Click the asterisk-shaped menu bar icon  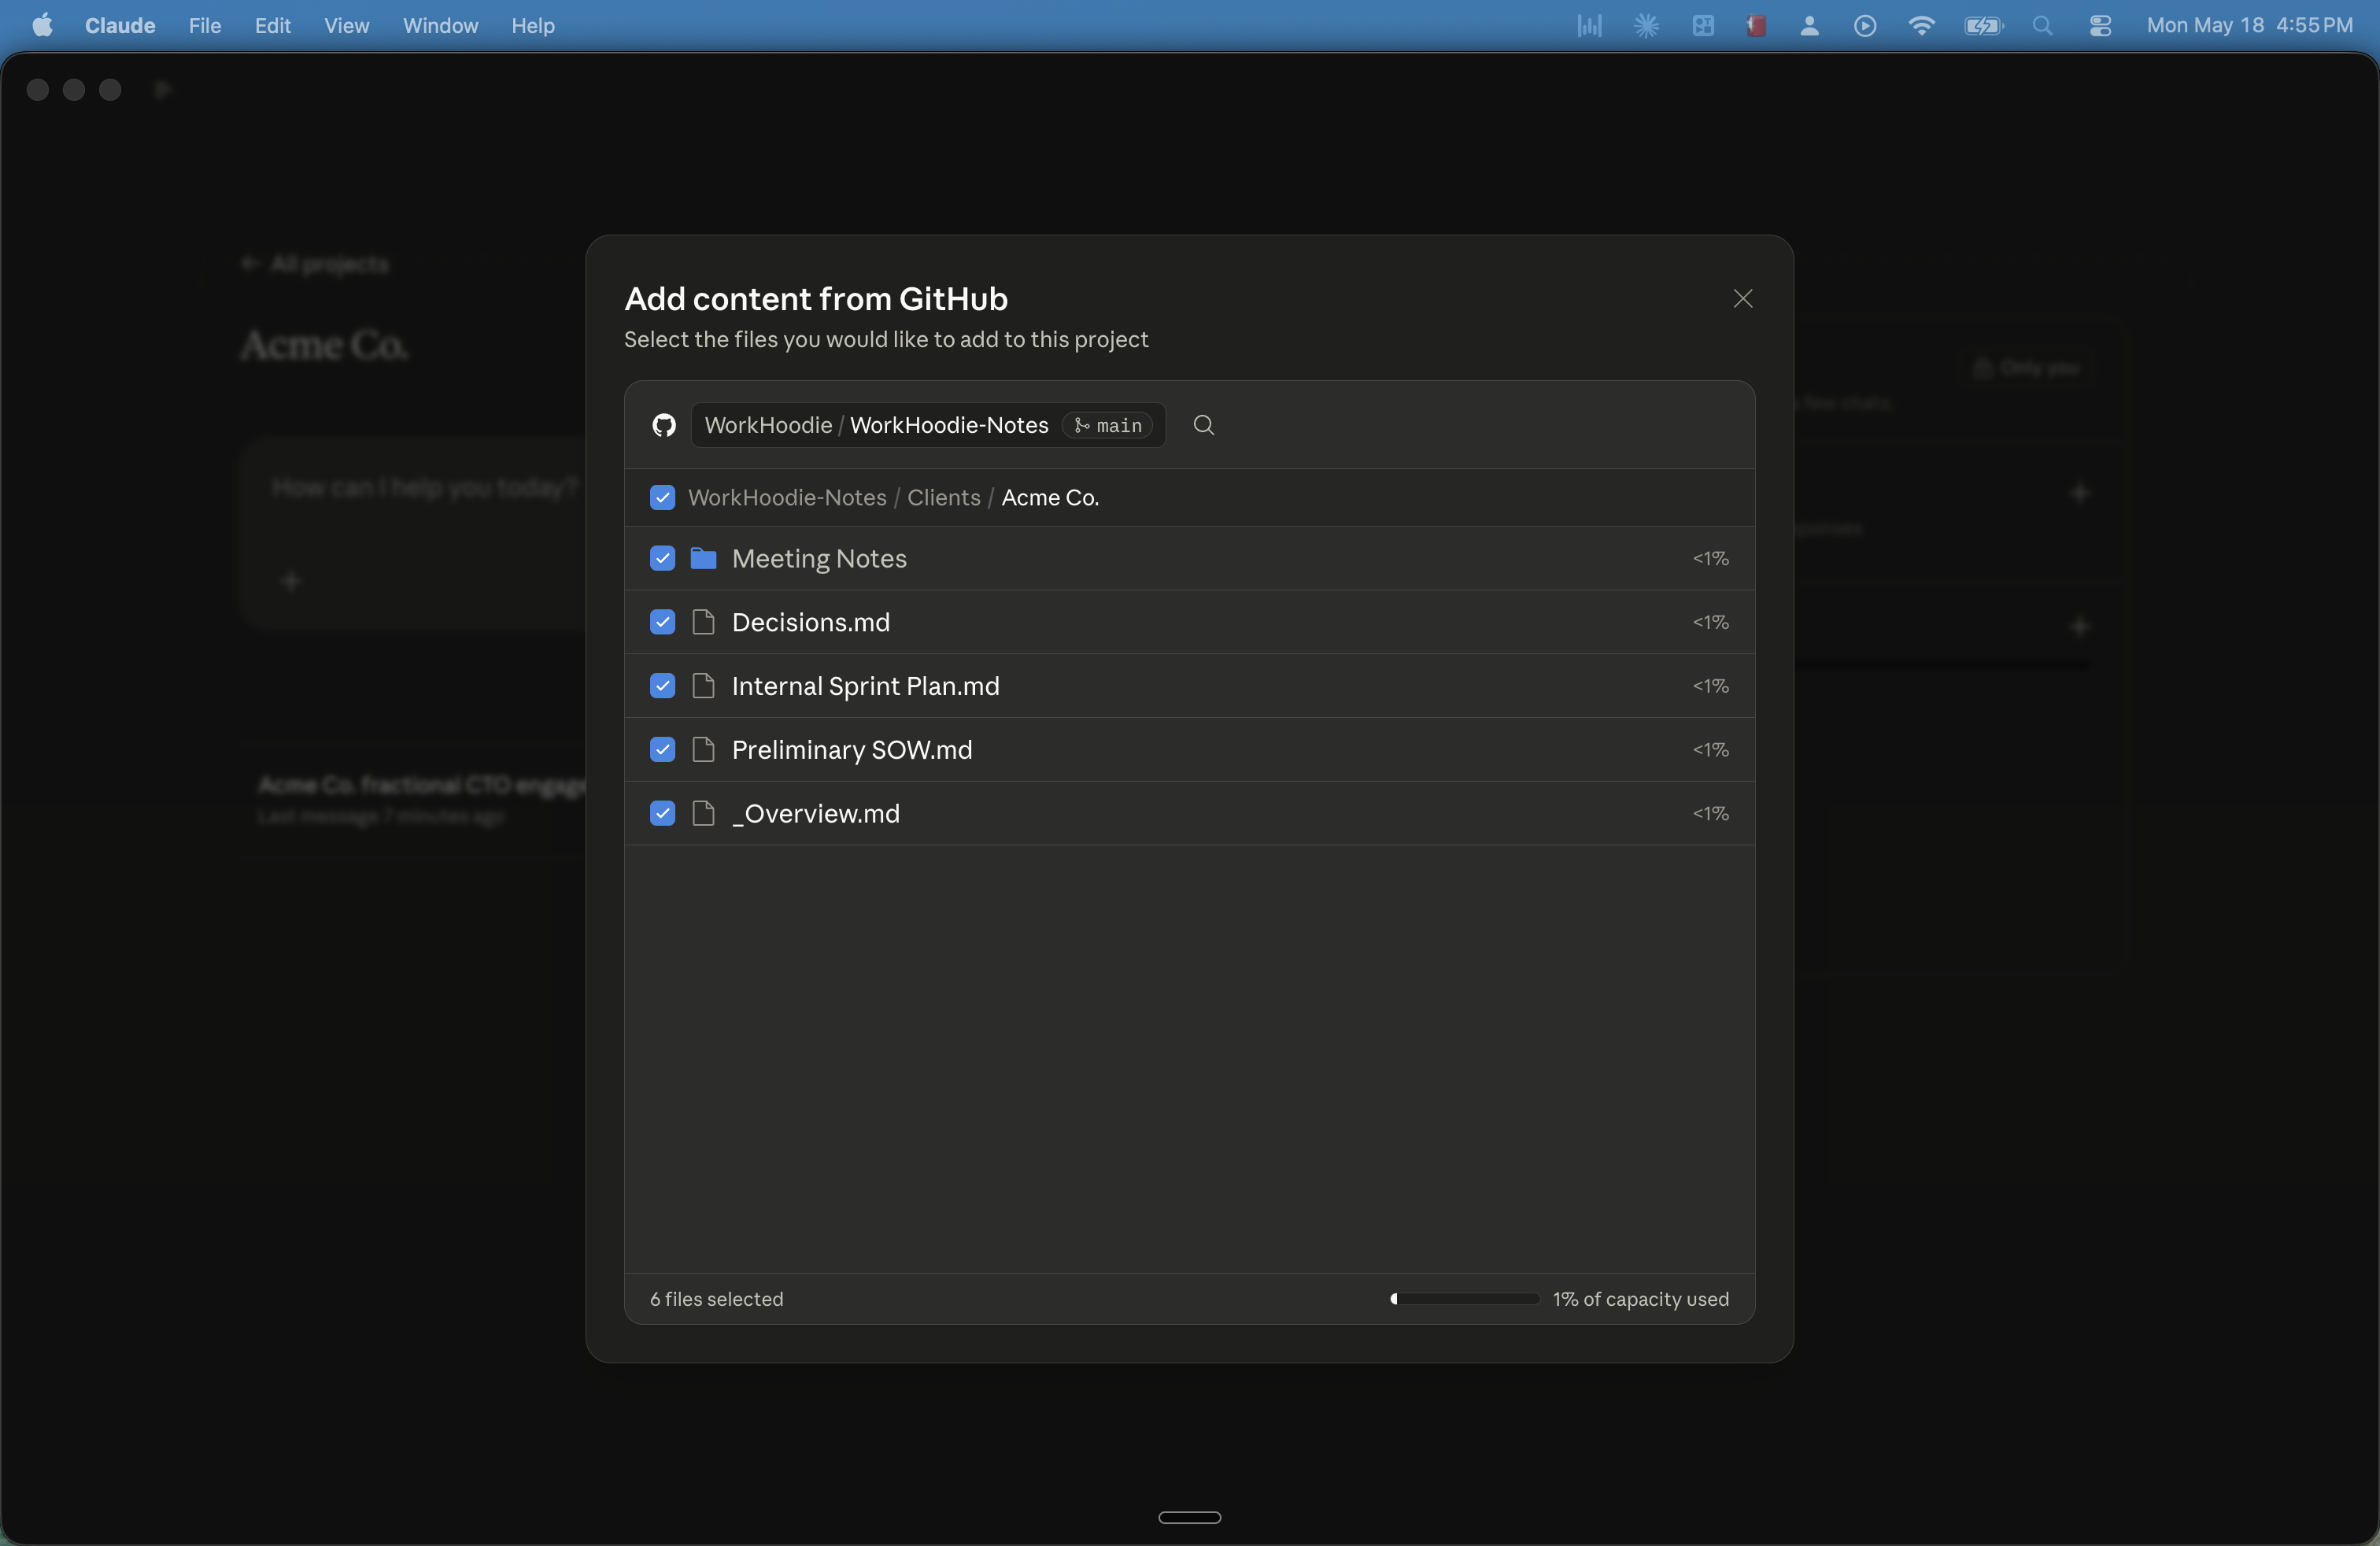click(x=1646, y=25)
